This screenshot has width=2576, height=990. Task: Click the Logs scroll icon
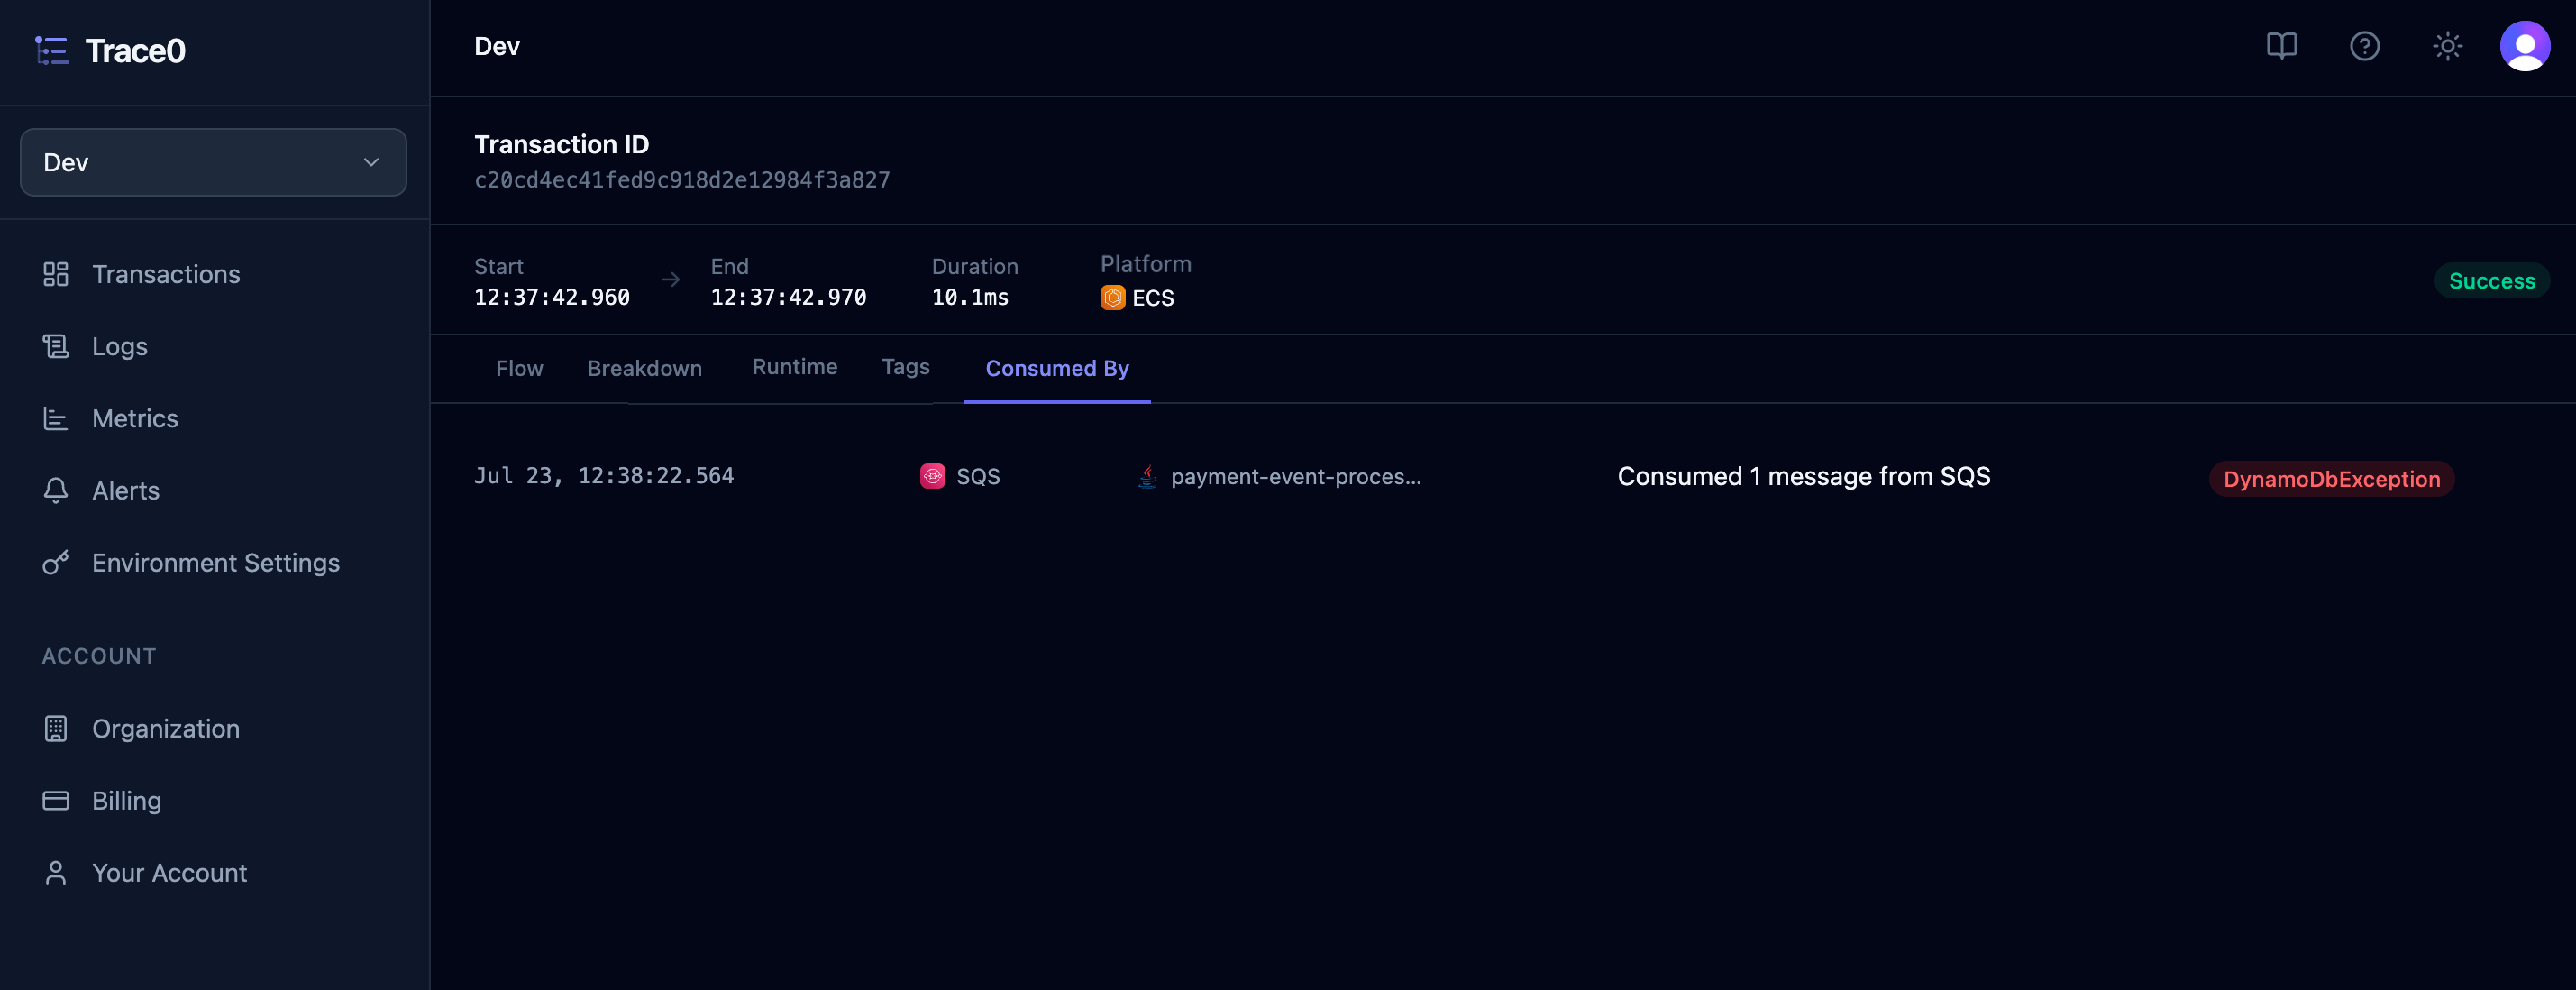pos(56,346)
